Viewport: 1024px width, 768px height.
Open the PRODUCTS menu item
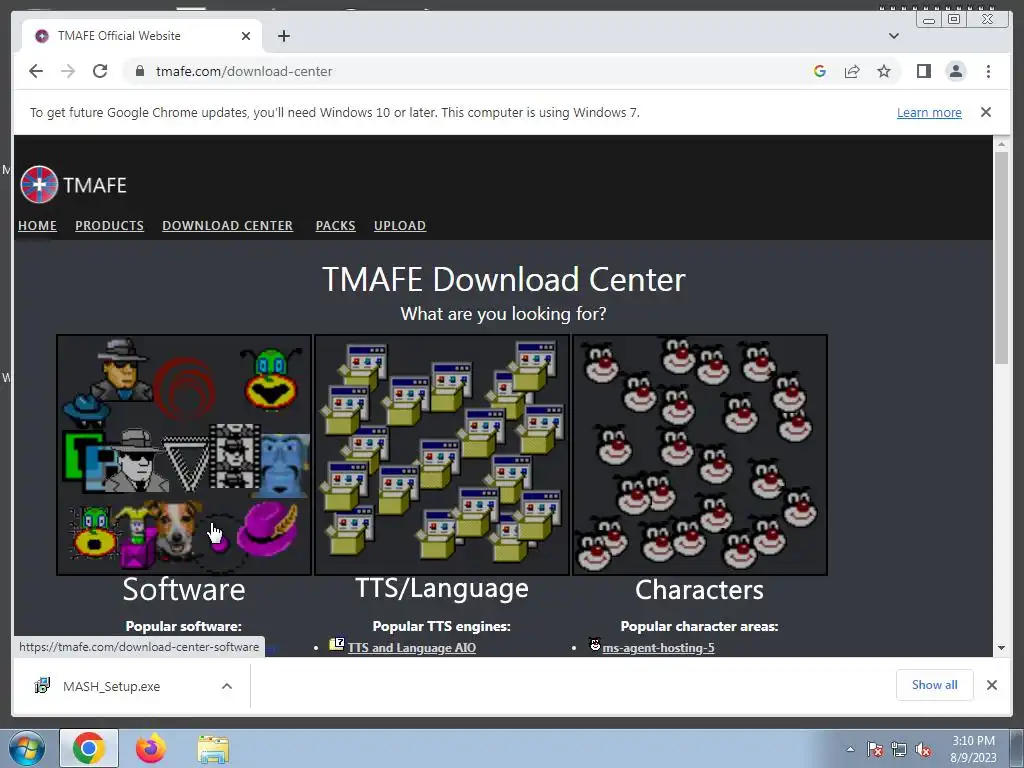click(x=109, y=225)
